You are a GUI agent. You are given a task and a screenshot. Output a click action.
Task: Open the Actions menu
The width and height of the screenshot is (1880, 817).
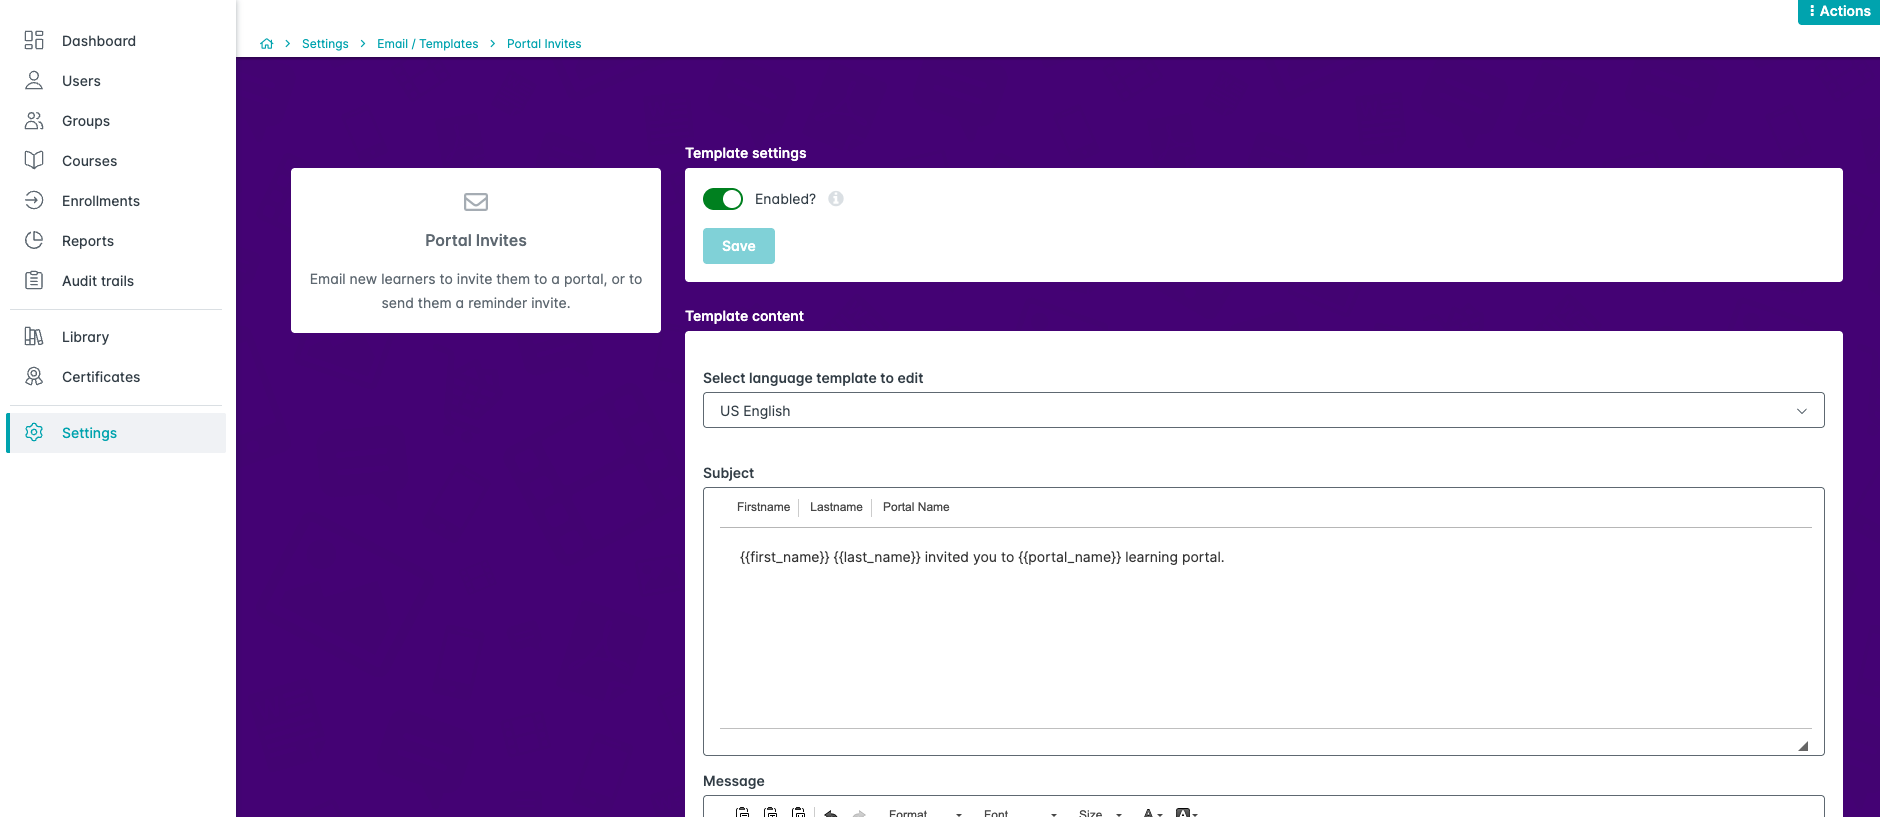[x=1838, y=11]
